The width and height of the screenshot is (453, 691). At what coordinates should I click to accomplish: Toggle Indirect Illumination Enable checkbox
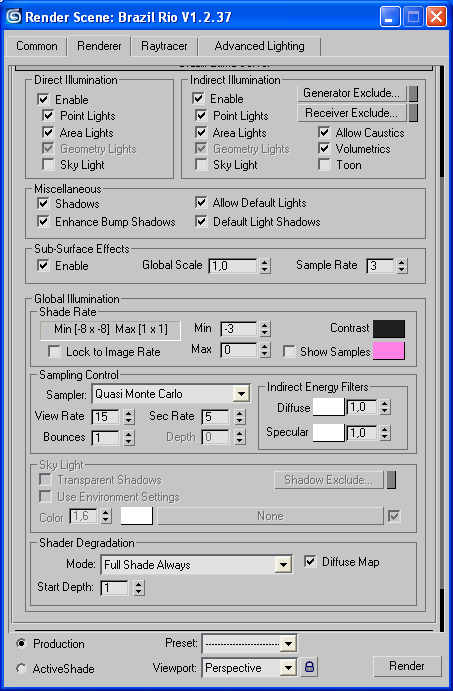(198, 99)
